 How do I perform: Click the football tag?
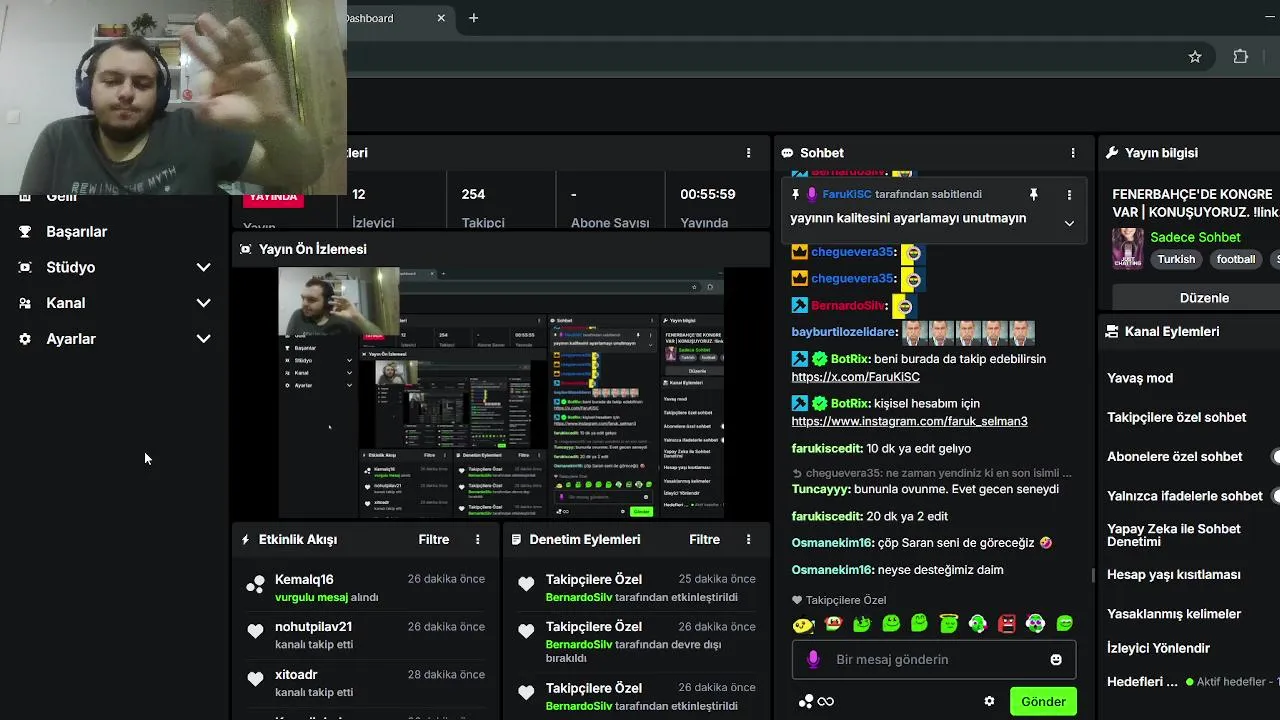[x=1236, y=259]
